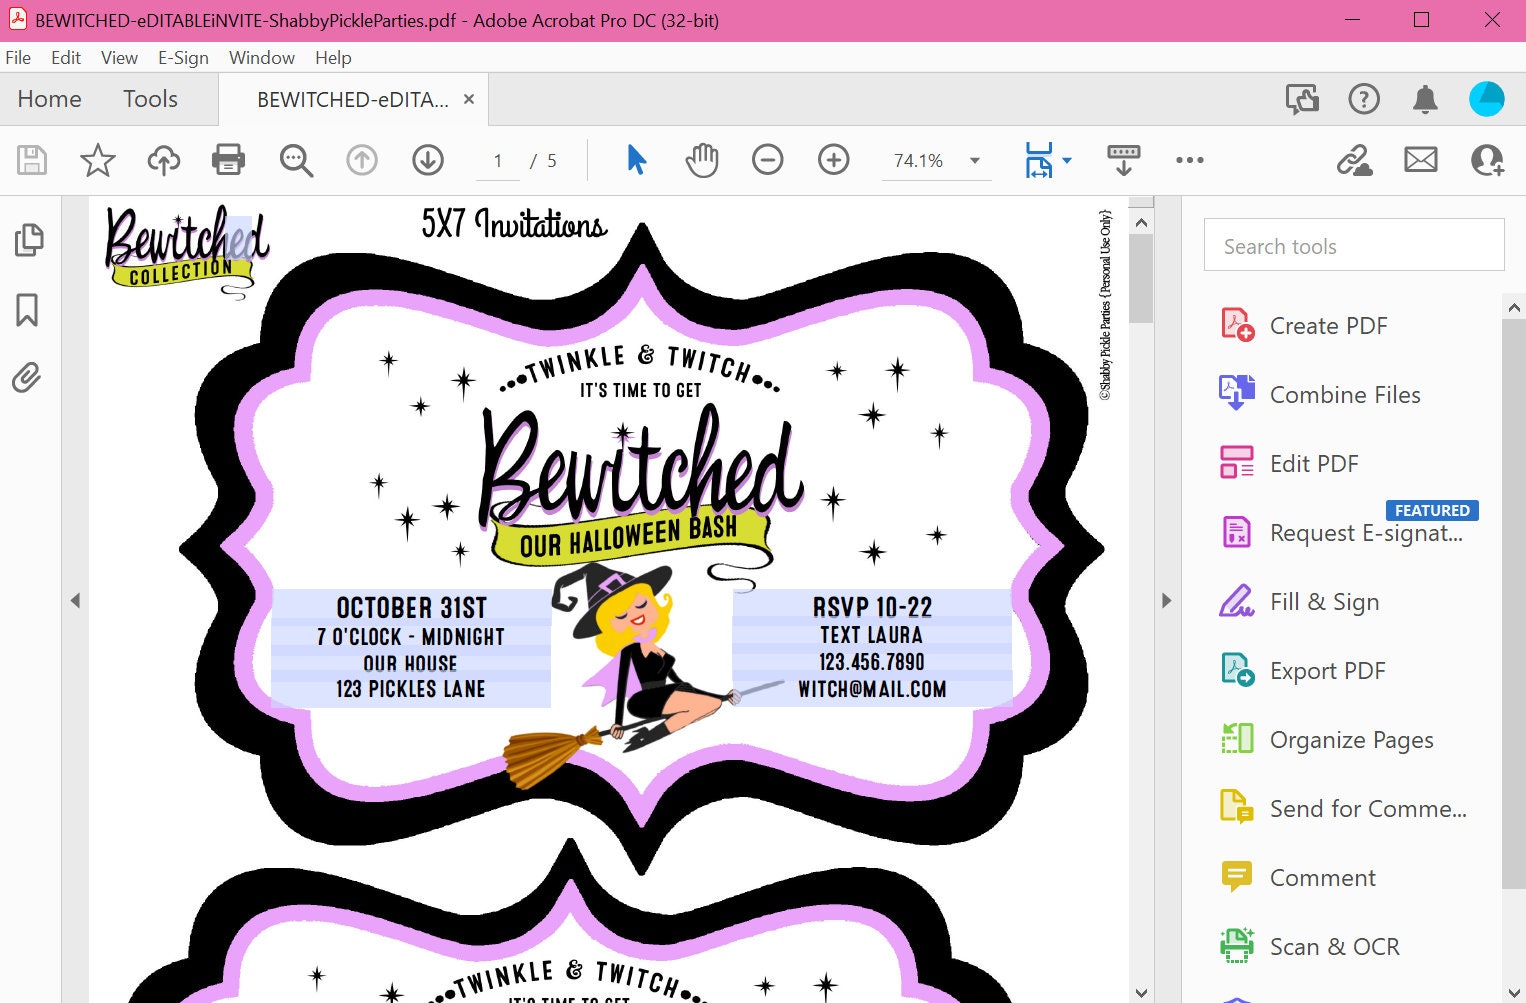Click tools pane scroll down arrow
The height and width of the screenshot is (1003, 1526).
coord(1514,992)
